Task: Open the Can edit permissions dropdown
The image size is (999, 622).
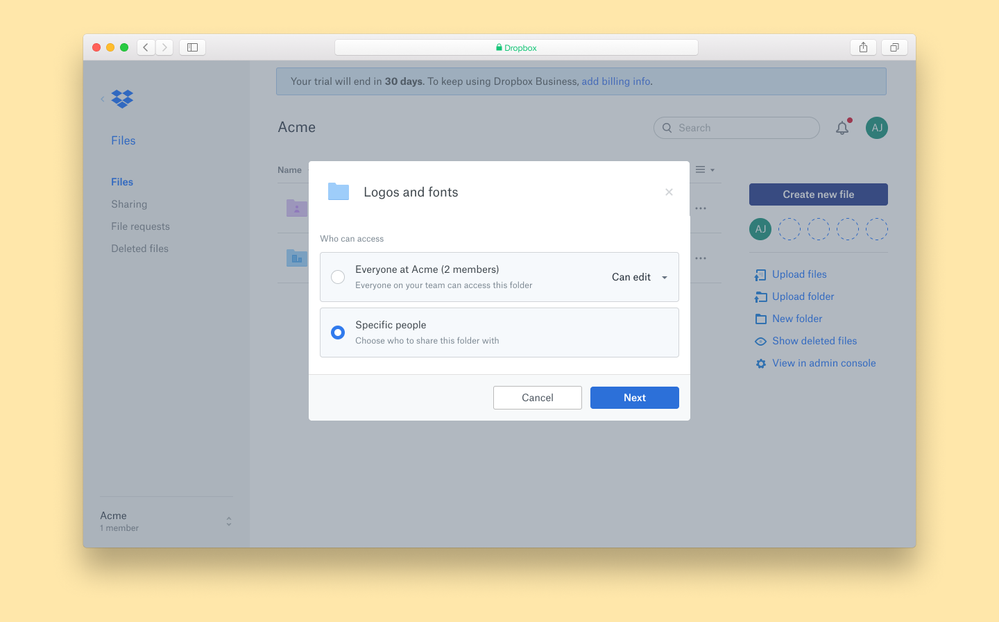Action: point(637,277)
